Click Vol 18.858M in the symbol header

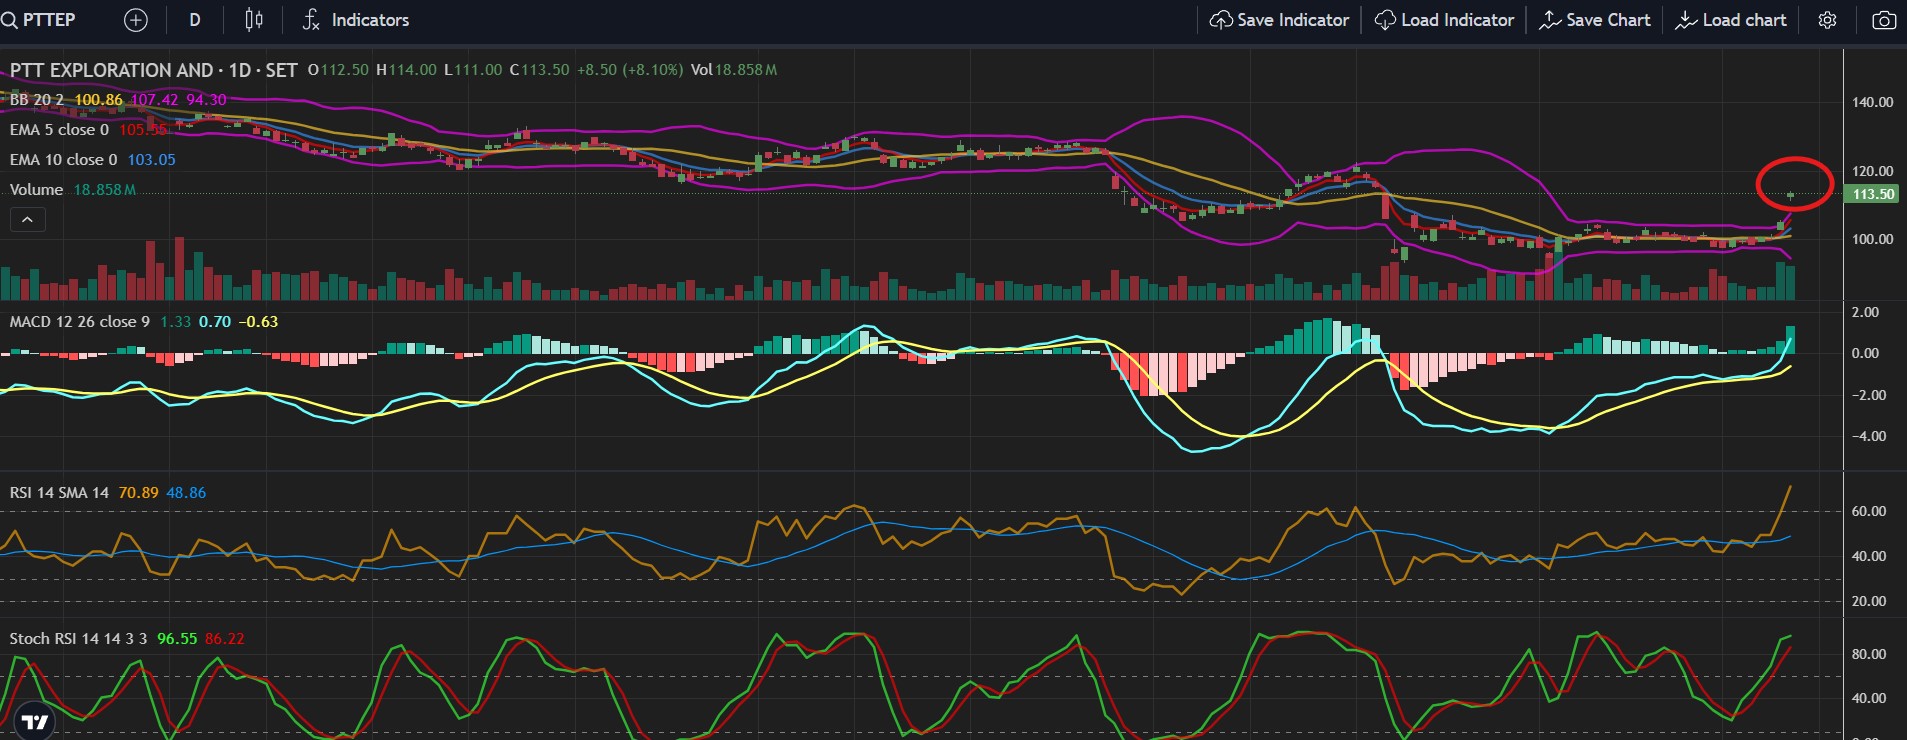coord(734,70)
